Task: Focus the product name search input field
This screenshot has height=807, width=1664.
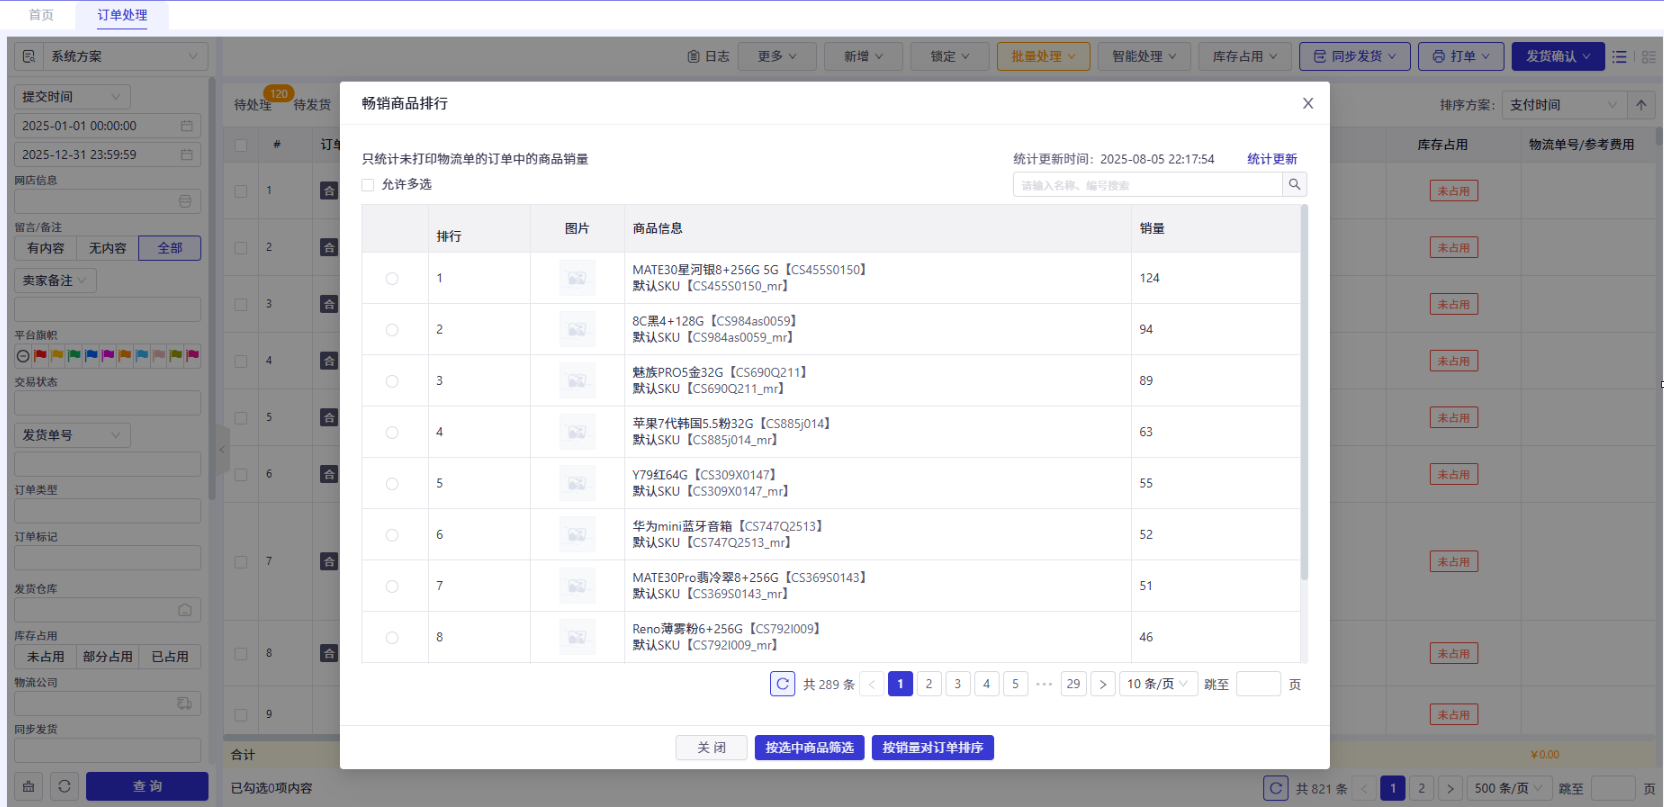Action: tap(1148, 185)
